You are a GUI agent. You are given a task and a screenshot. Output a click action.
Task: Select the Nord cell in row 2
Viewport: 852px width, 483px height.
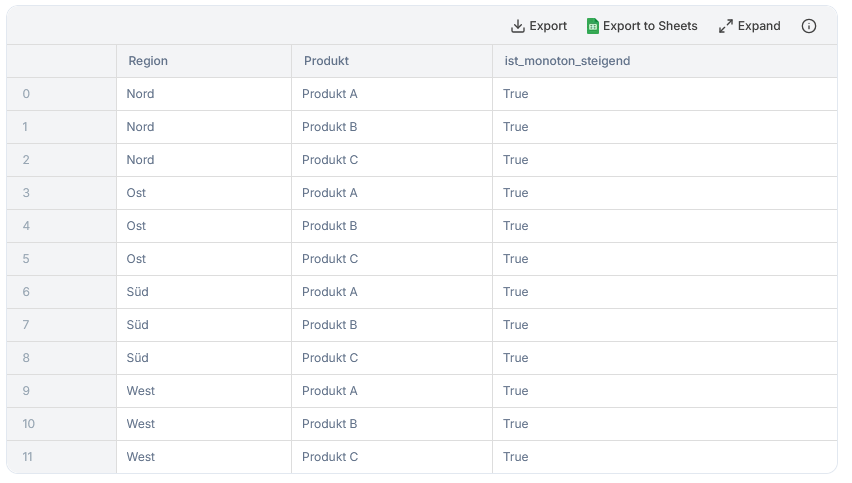pos(140,160)
